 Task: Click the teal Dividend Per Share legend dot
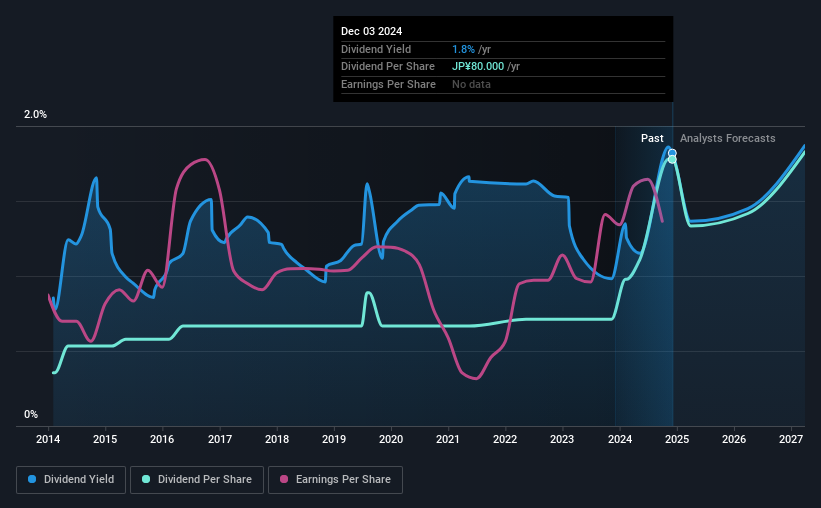tap(146, 479)
